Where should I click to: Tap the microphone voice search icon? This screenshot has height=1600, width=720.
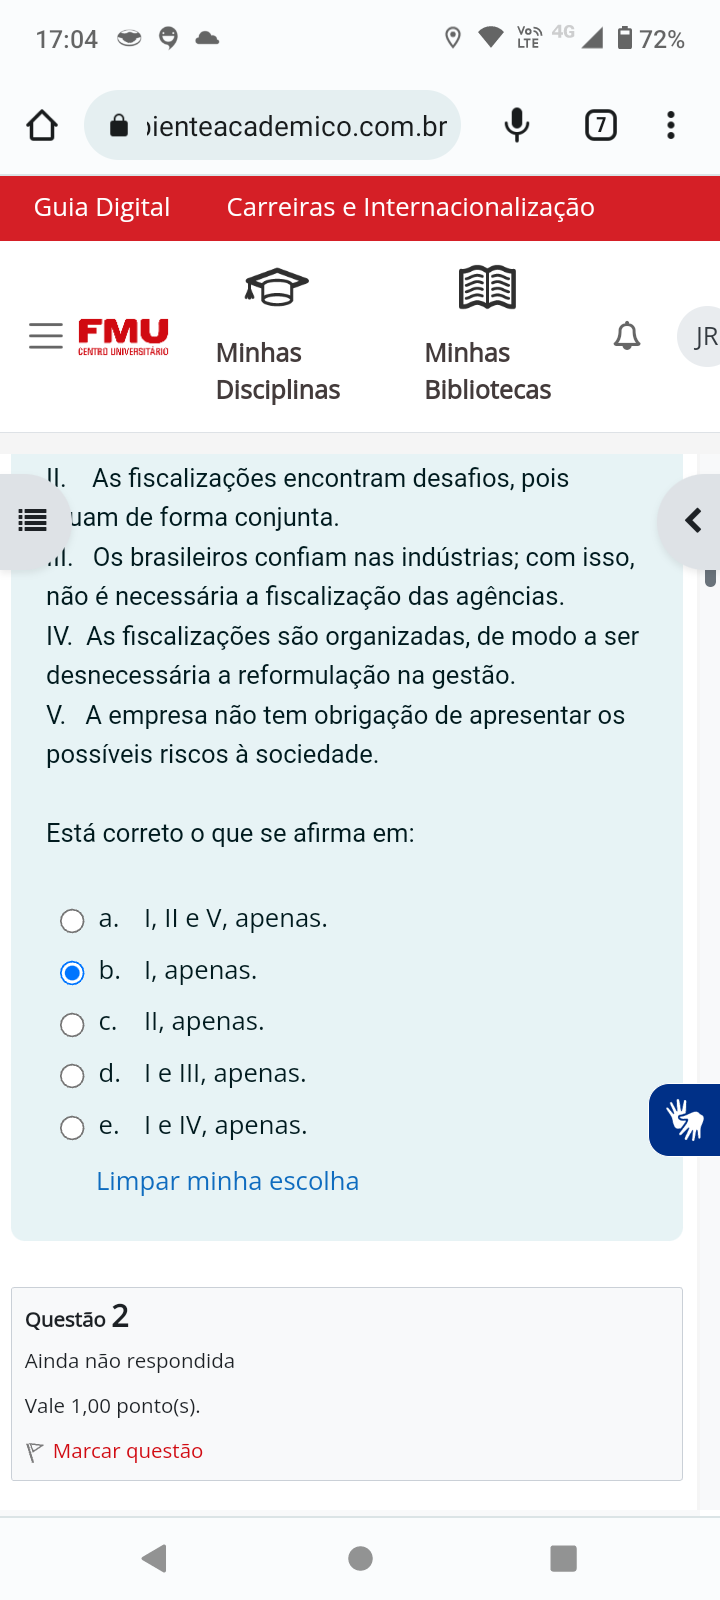click(x=517, y=126)
